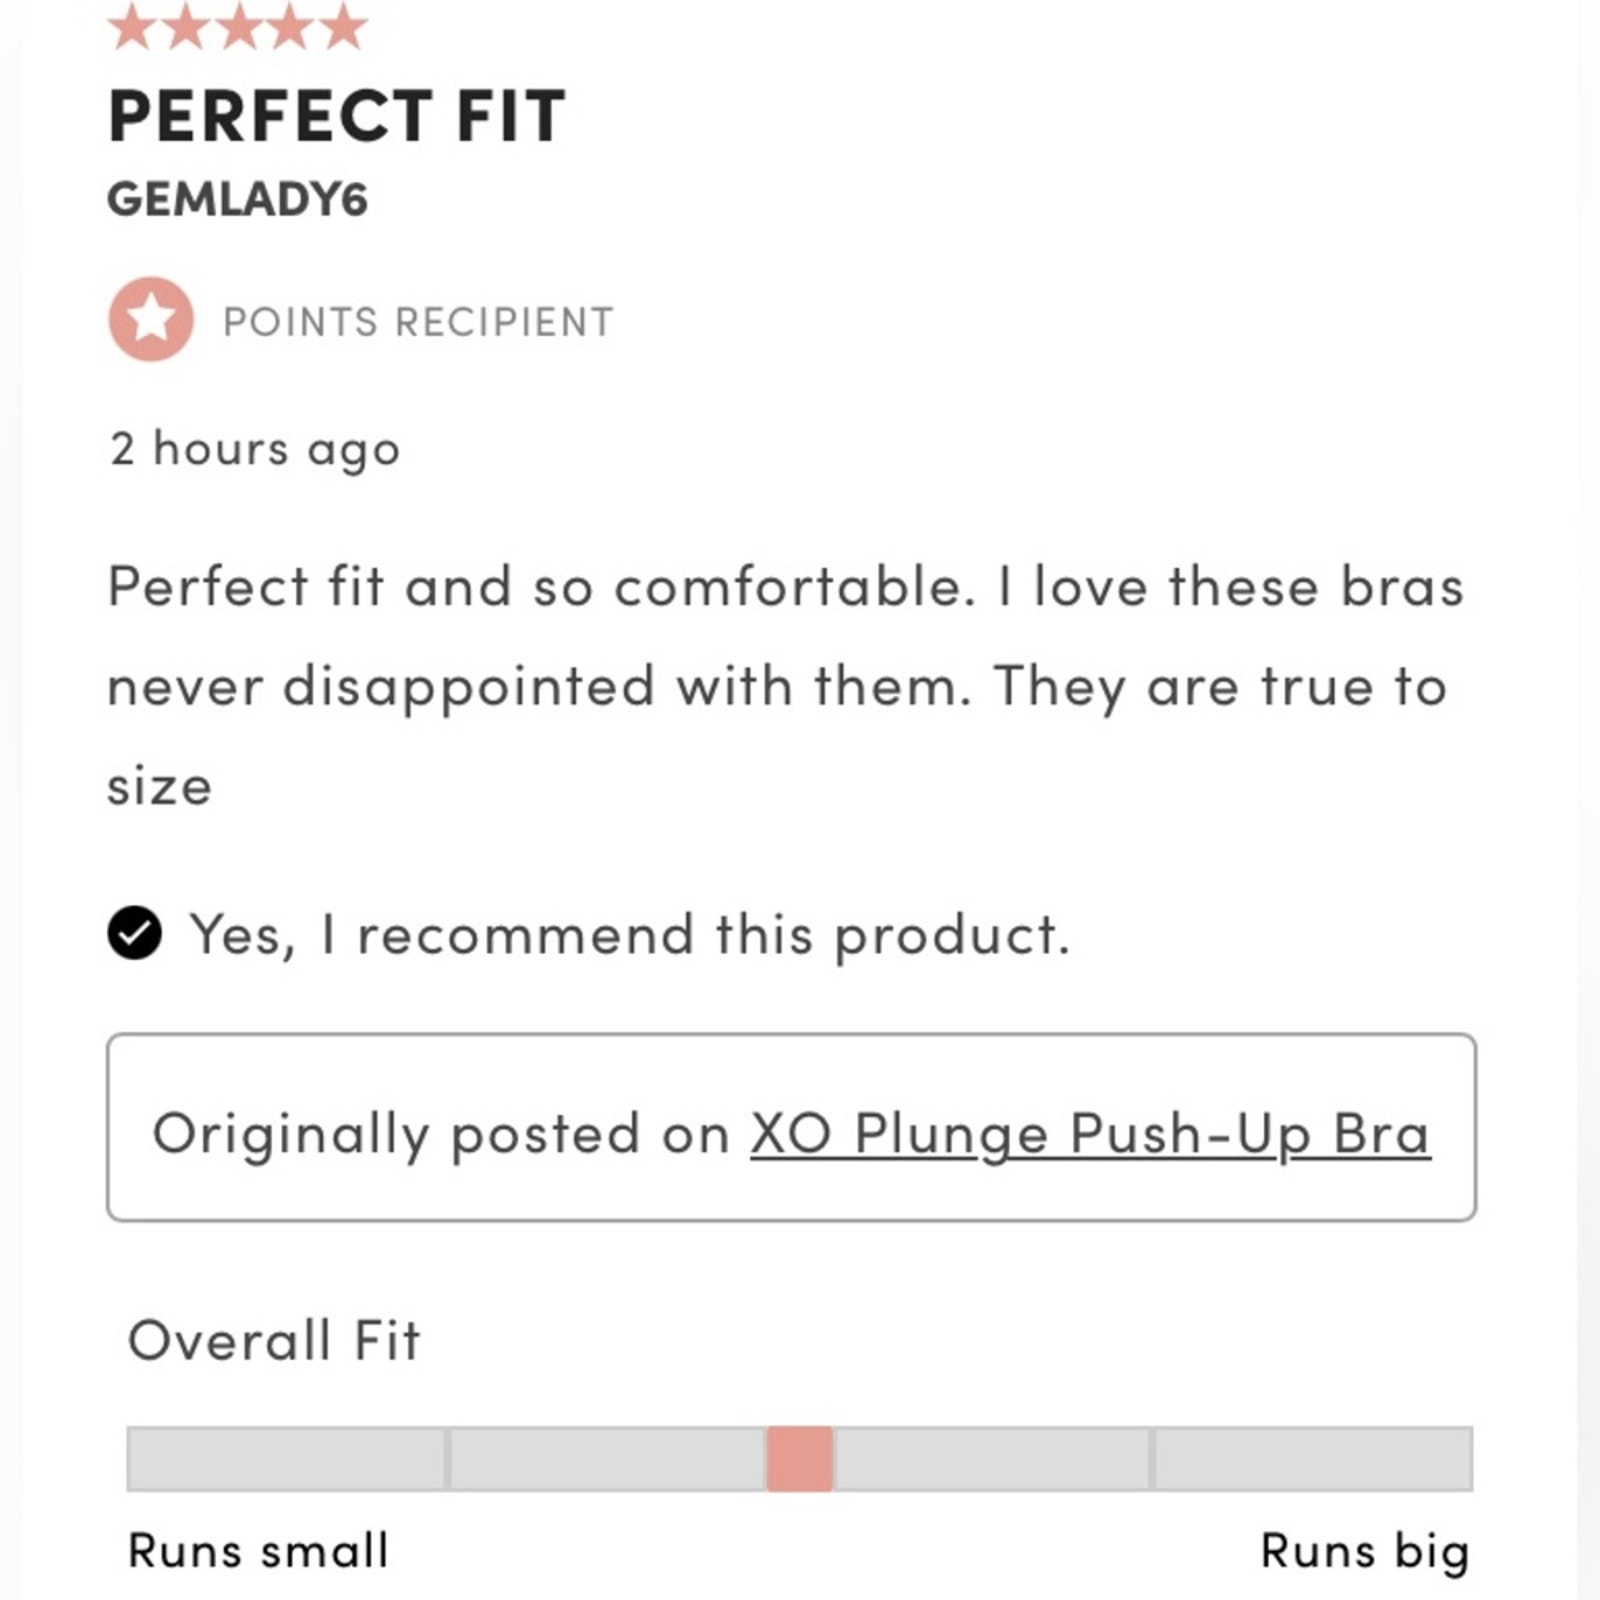This screenshot has height=1600, width=1600.
Task: Click the second rating star
Action: (186, 26)
